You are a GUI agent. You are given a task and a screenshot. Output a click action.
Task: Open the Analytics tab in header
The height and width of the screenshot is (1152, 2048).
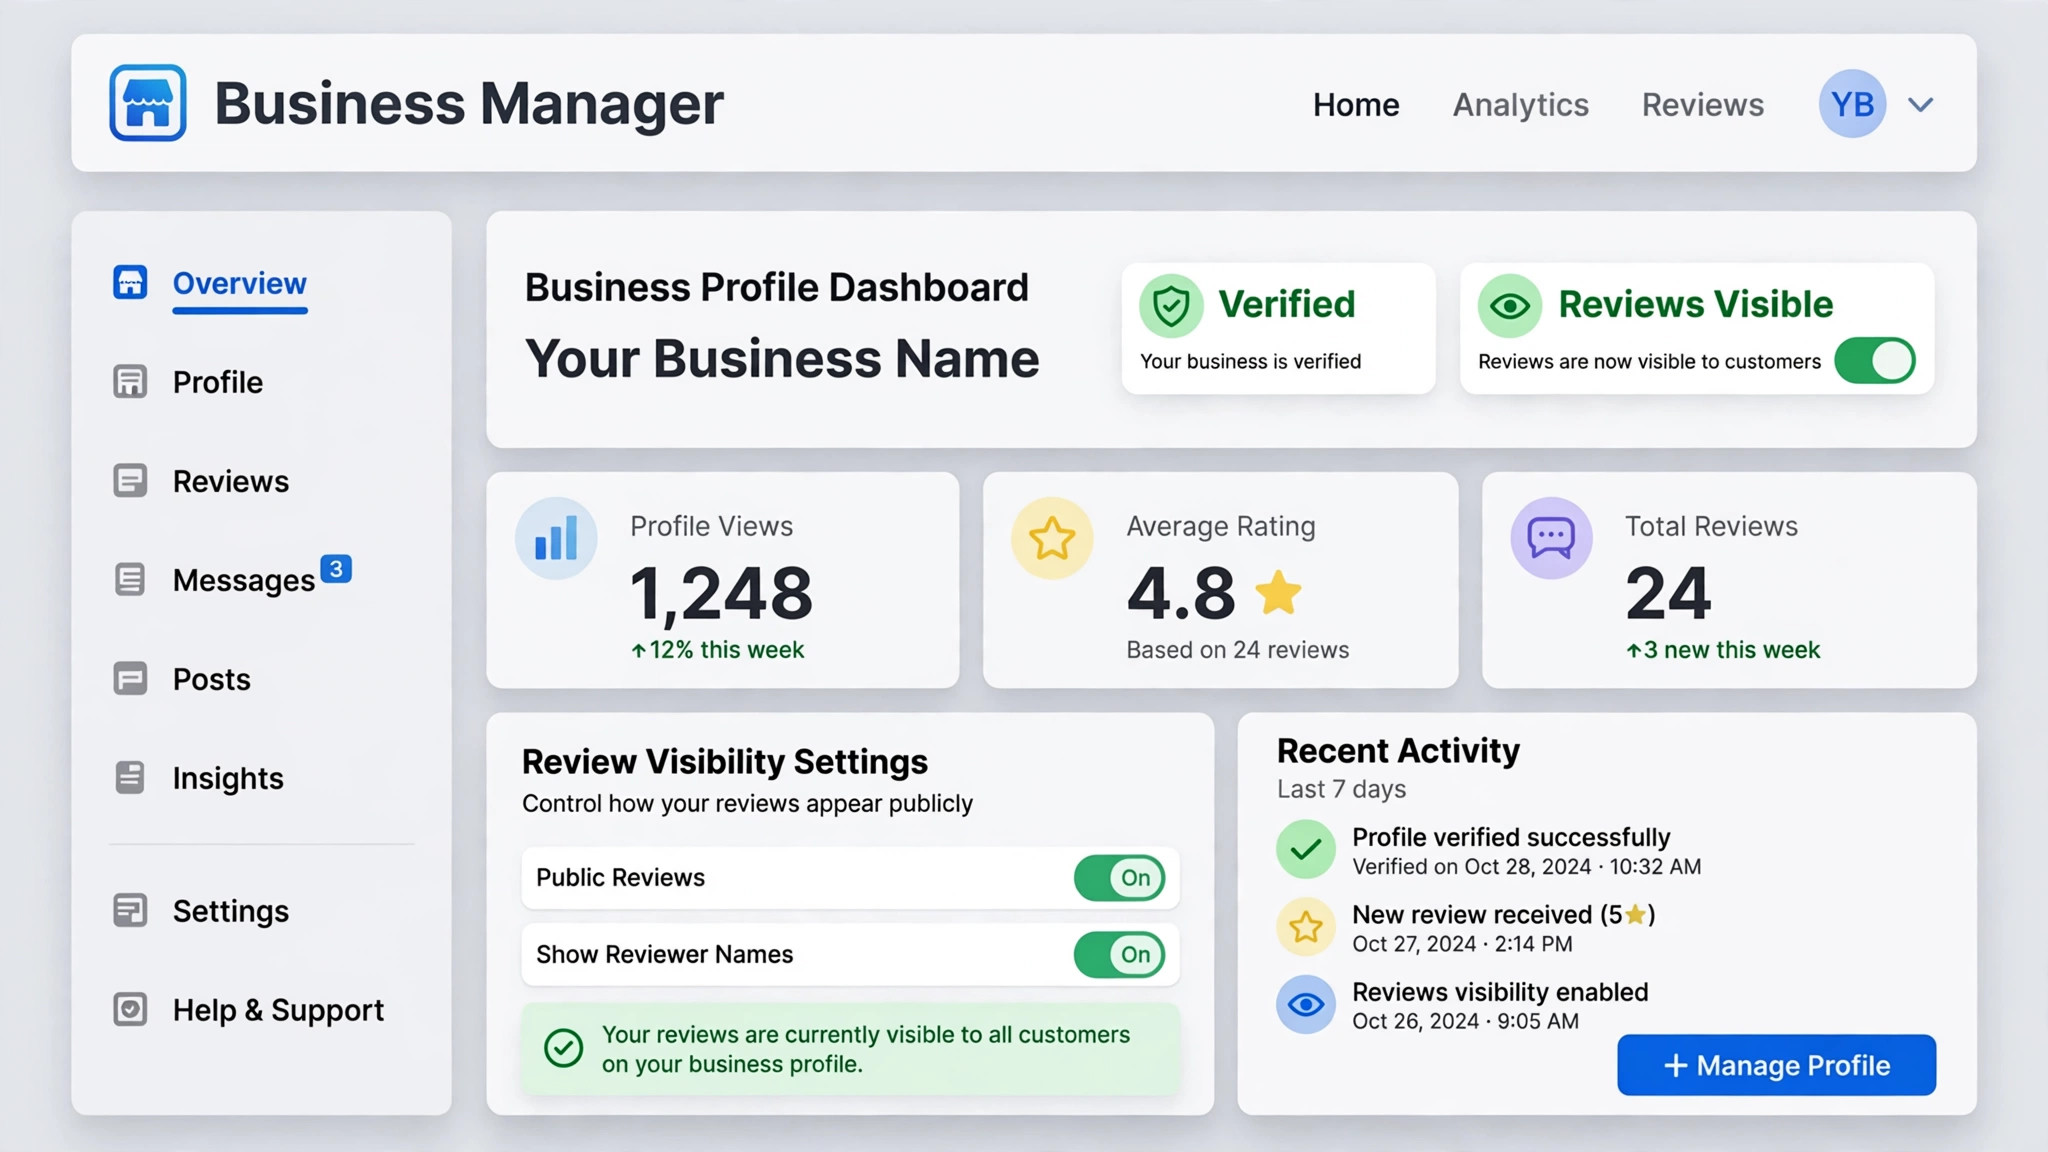[1520, 105]
